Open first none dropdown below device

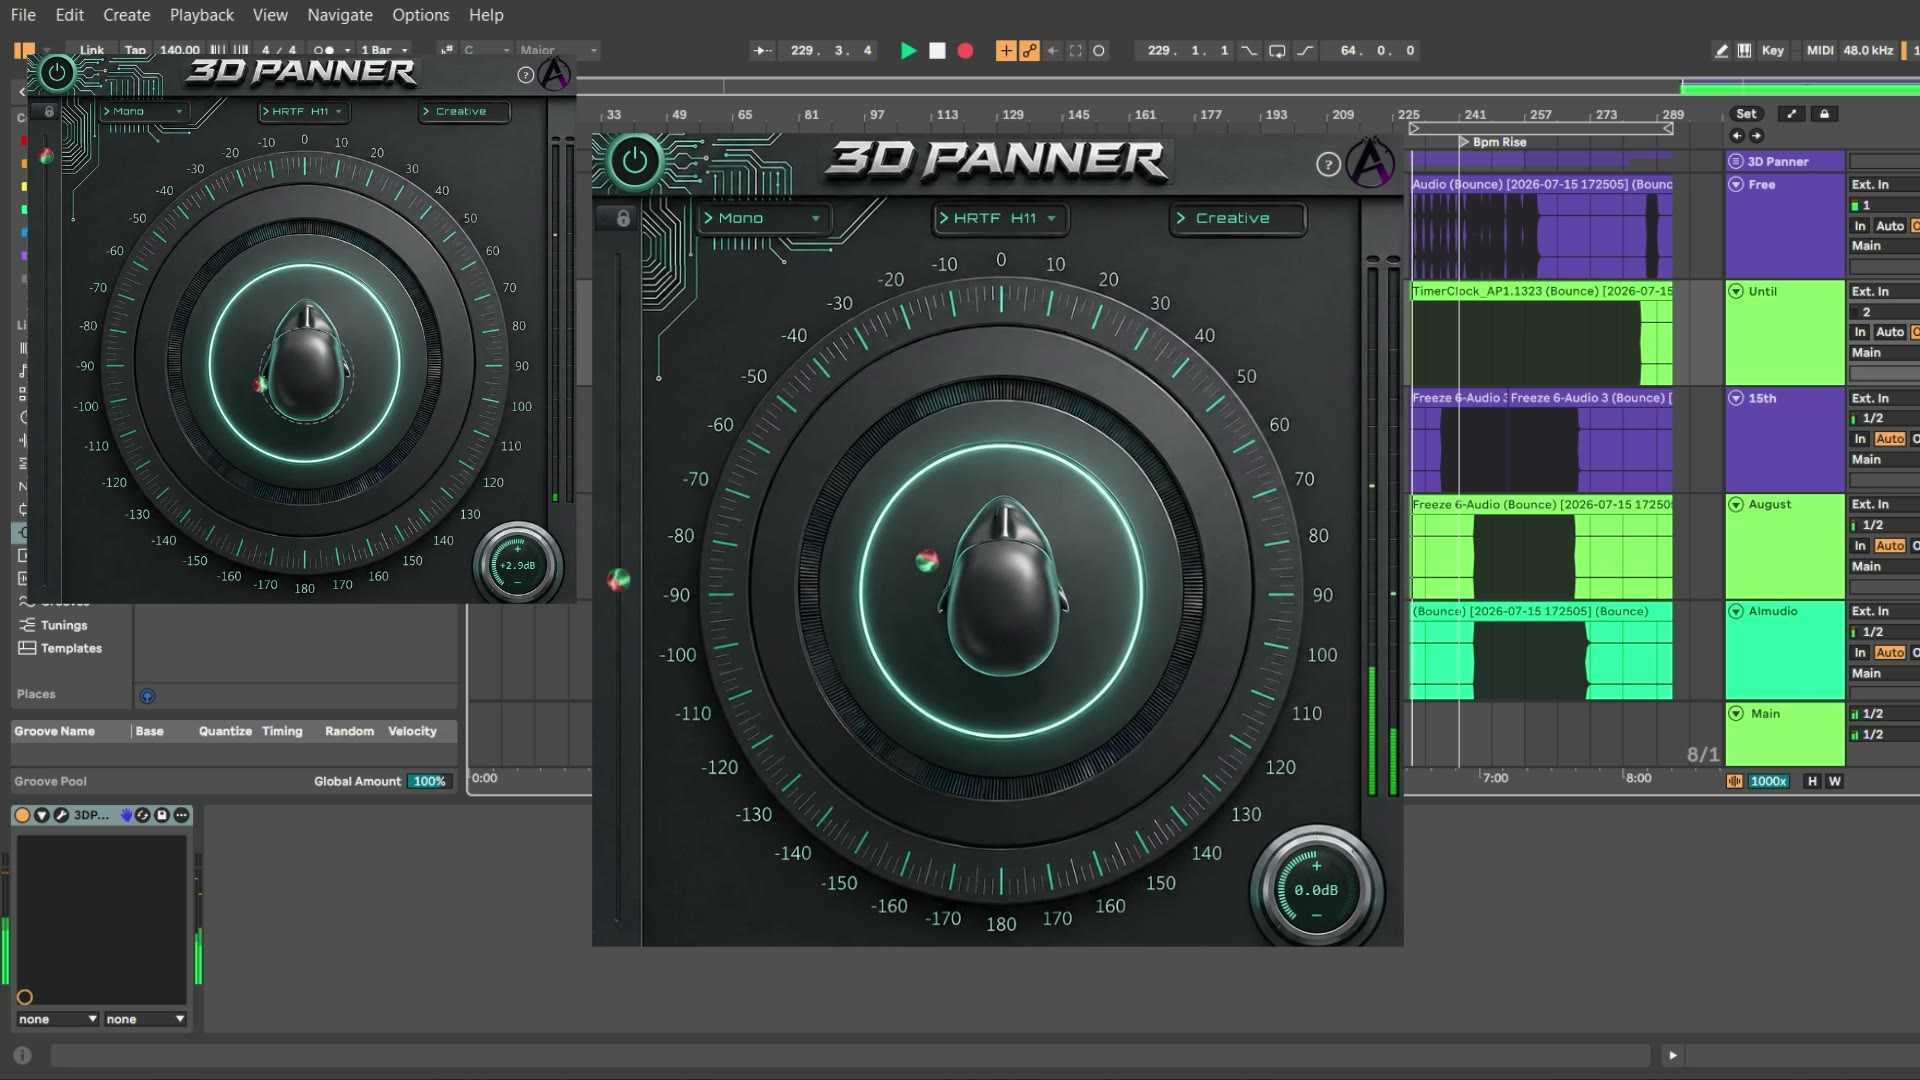point(57,1019)
